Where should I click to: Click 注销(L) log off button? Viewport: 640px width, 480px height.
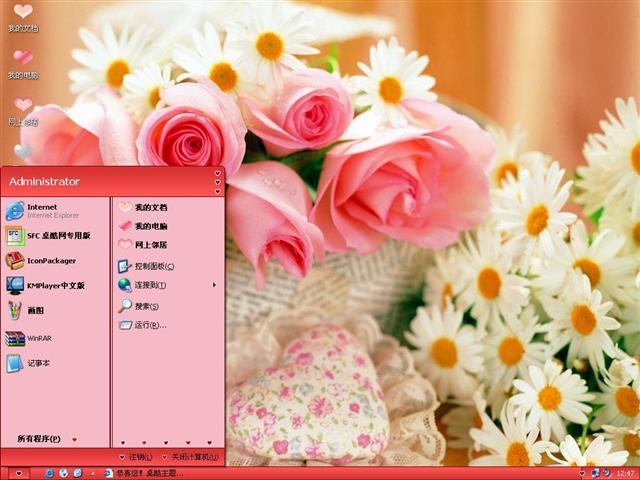click(x=136, y=457)
